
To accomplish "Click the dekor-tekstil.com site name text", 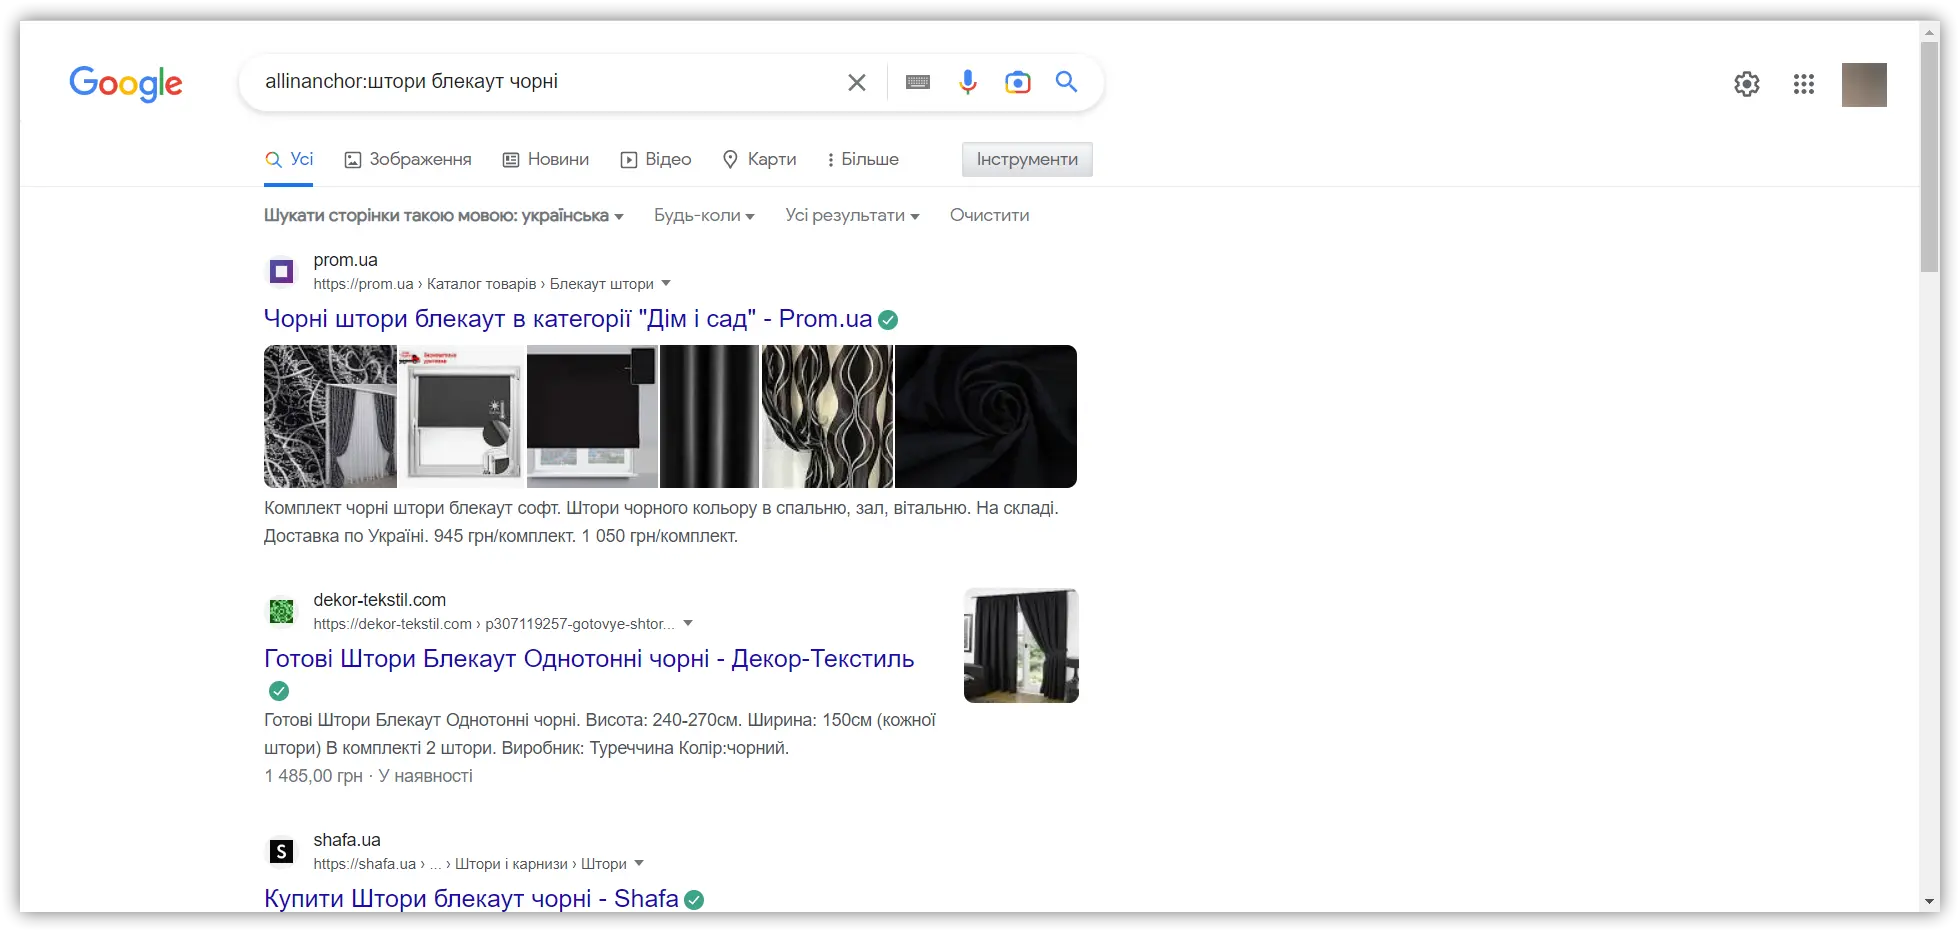I will pos(380,600).
